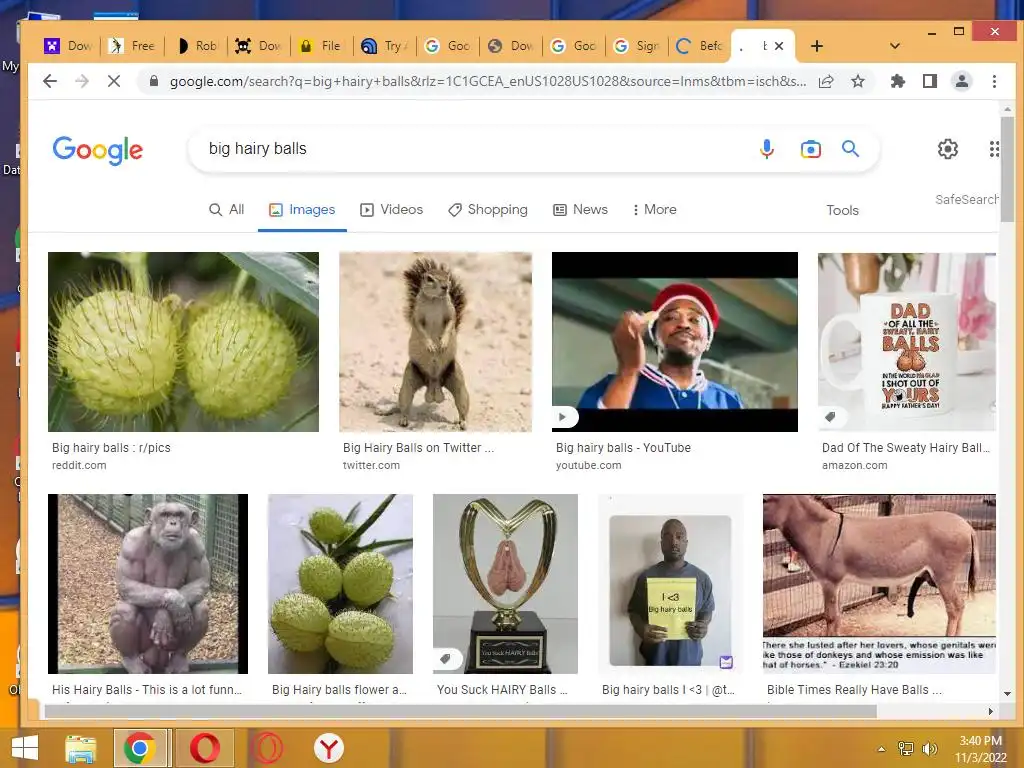
Task: Switch to the Videos tab
Action: click(x=392, y=210)
